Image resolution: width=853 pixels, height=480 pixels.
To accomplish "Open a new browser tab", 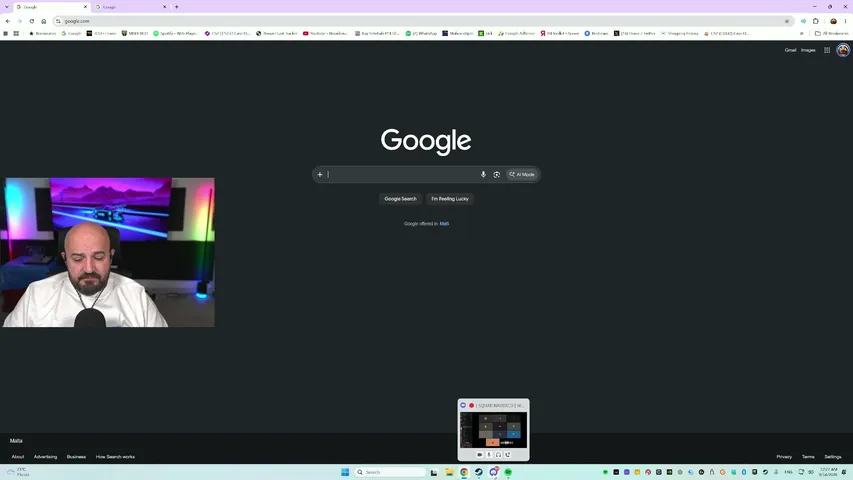I will [176, 7].
